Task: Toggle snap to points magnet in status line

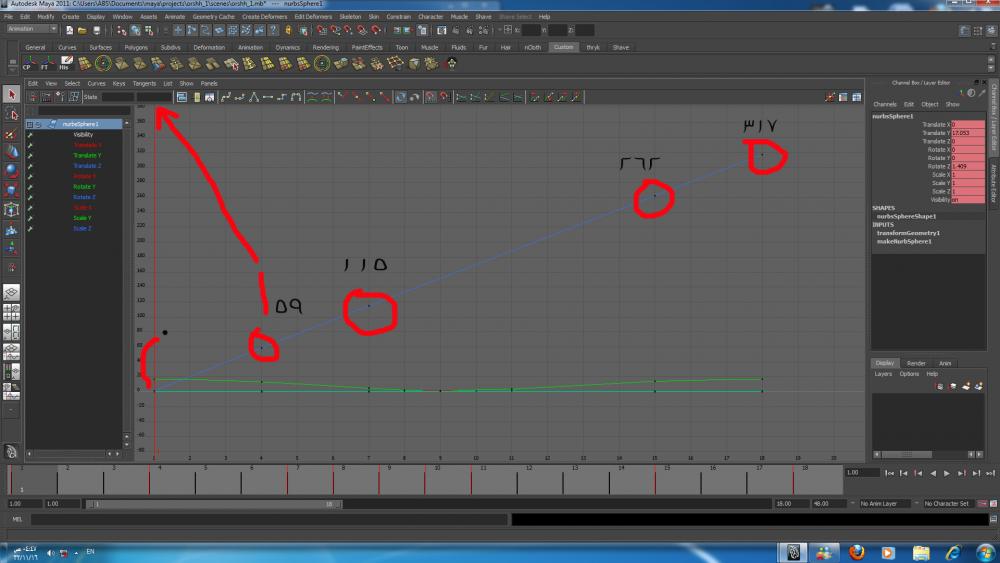Action: (x=348, y=30)
